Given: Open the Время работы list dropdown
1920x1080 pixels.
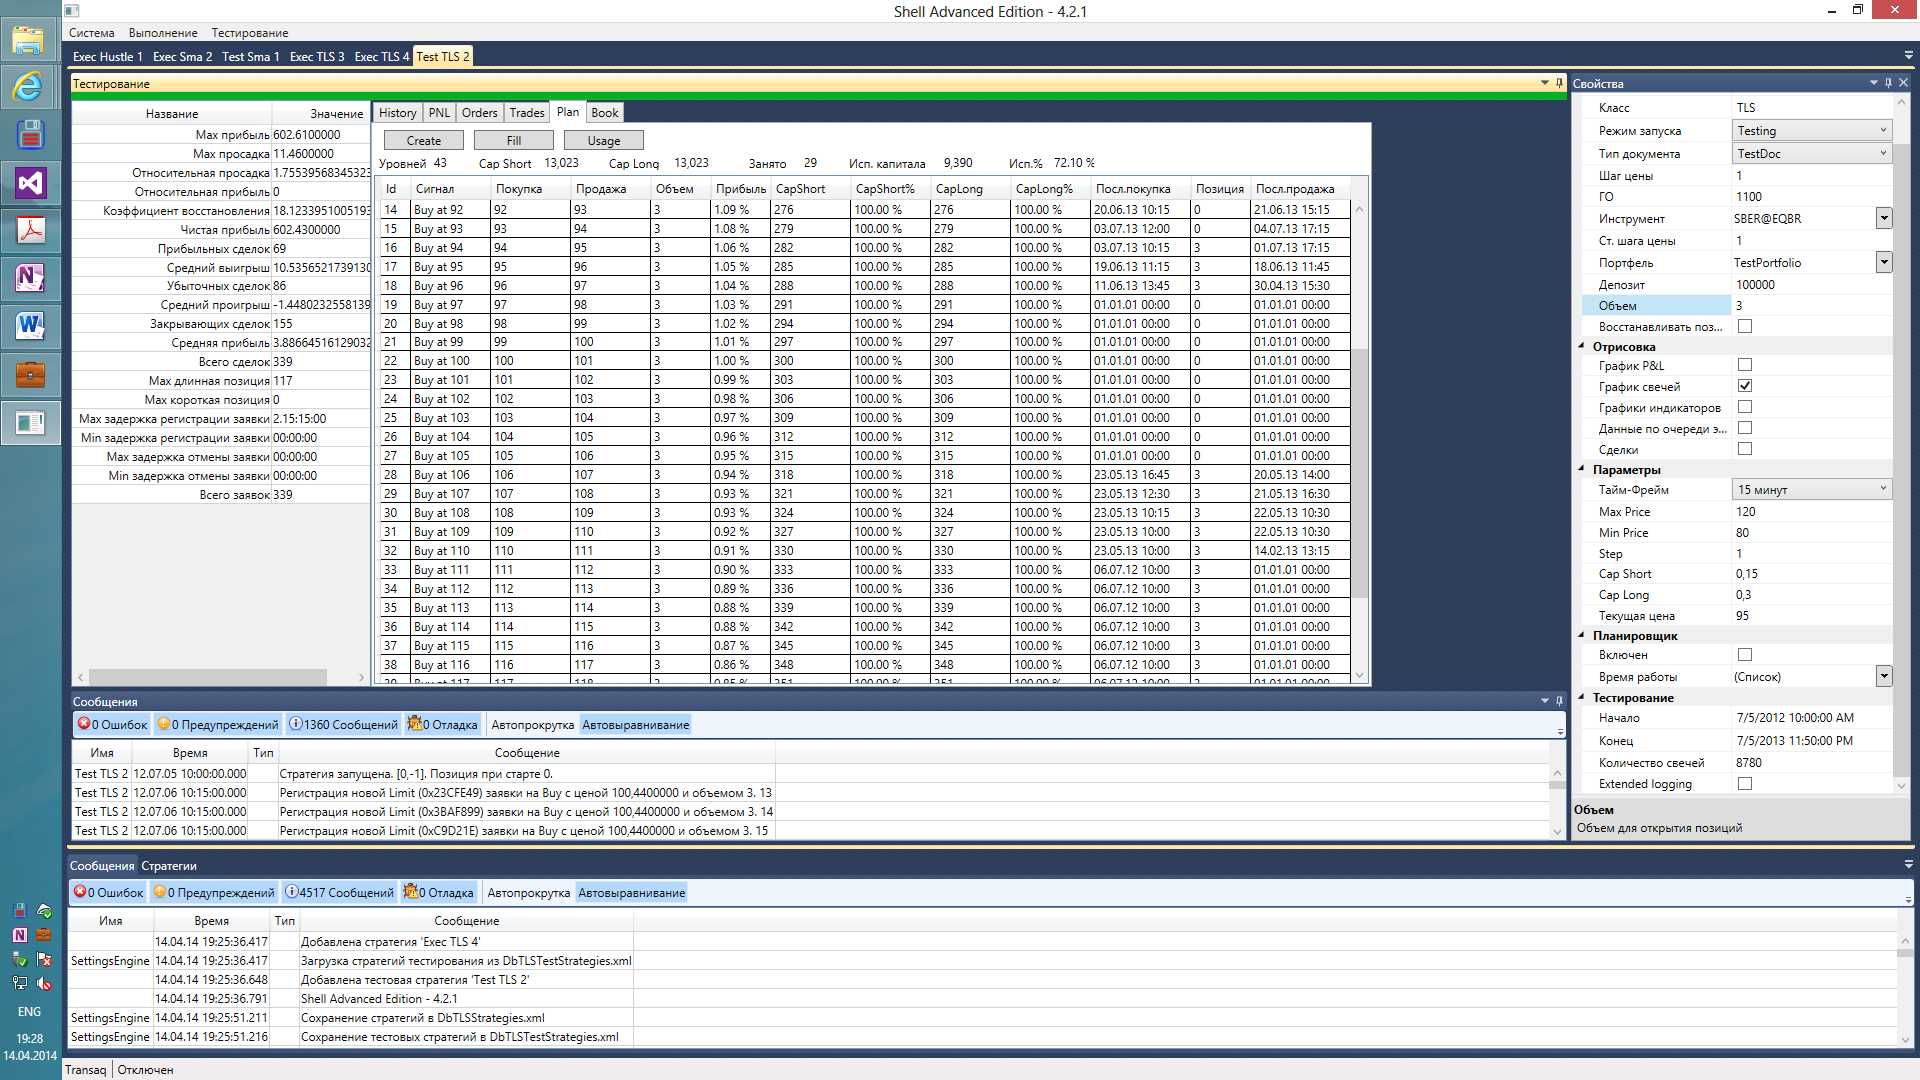Looking at the screenshot, I should [1884, 677].
